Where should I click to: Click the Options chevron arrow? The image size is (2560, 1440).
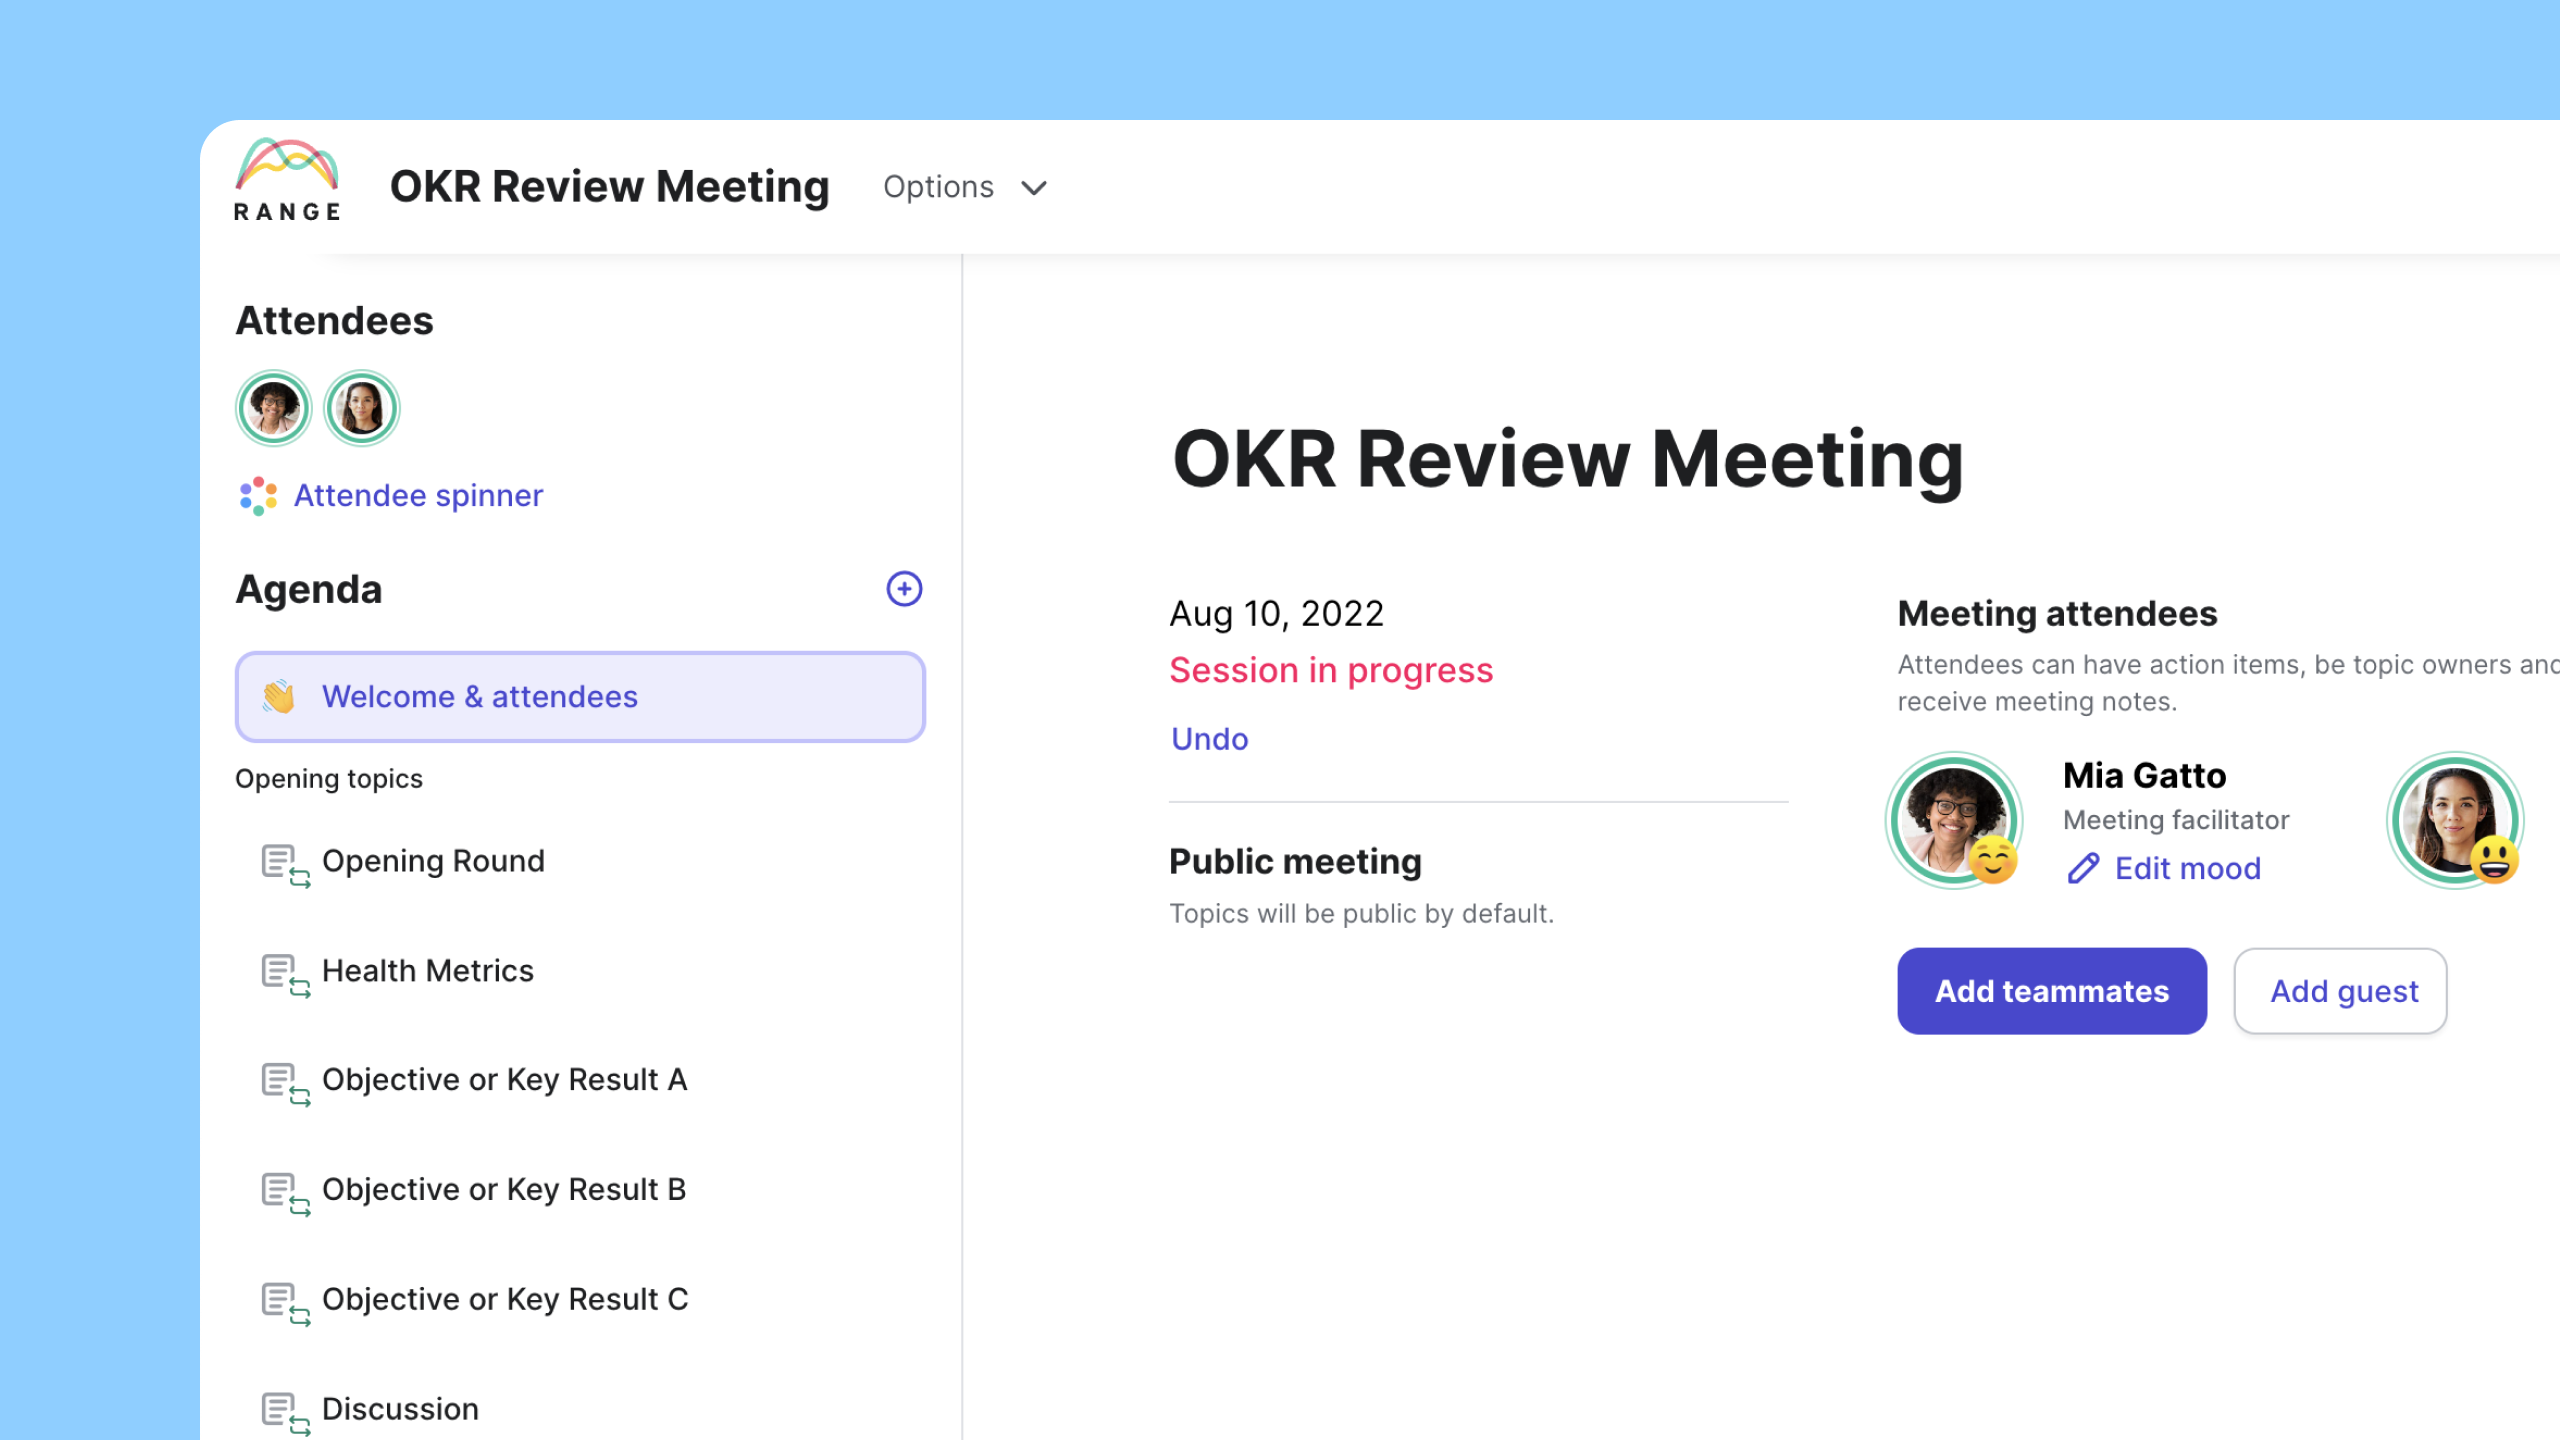1034,188
